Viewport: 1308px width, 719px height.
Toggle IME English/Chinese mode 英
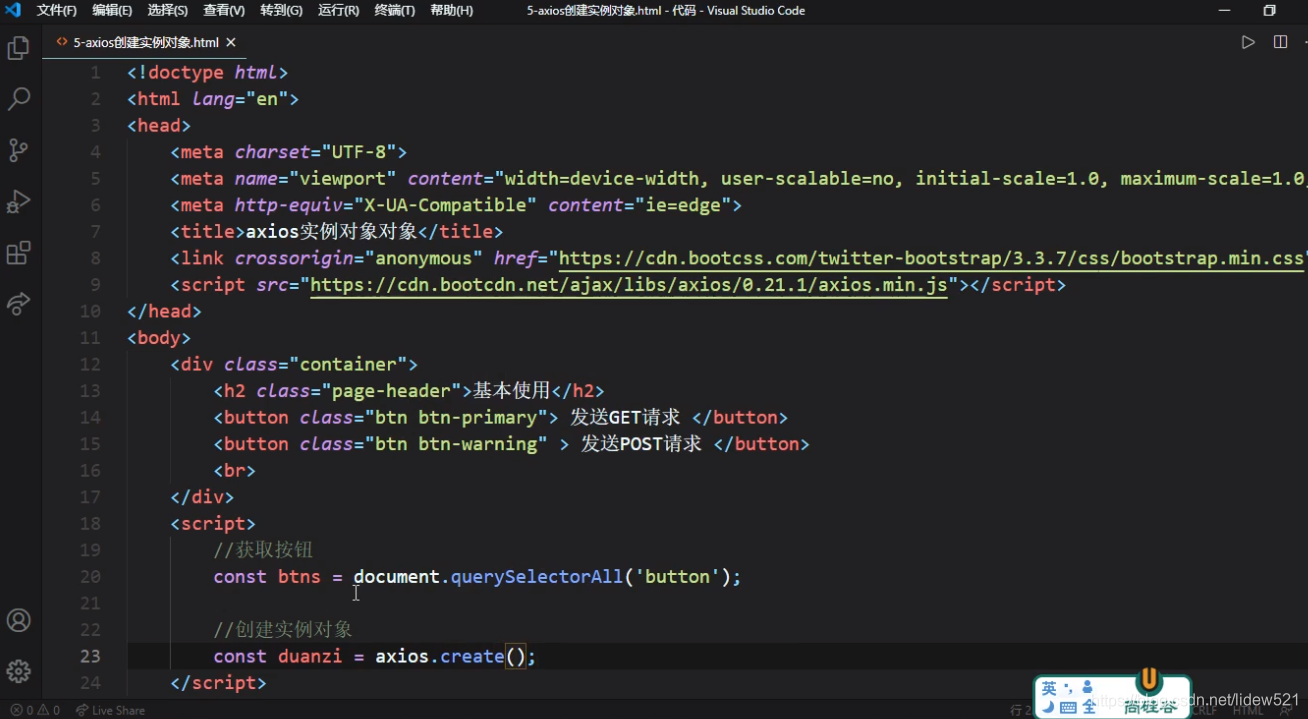pos(1049,688)
